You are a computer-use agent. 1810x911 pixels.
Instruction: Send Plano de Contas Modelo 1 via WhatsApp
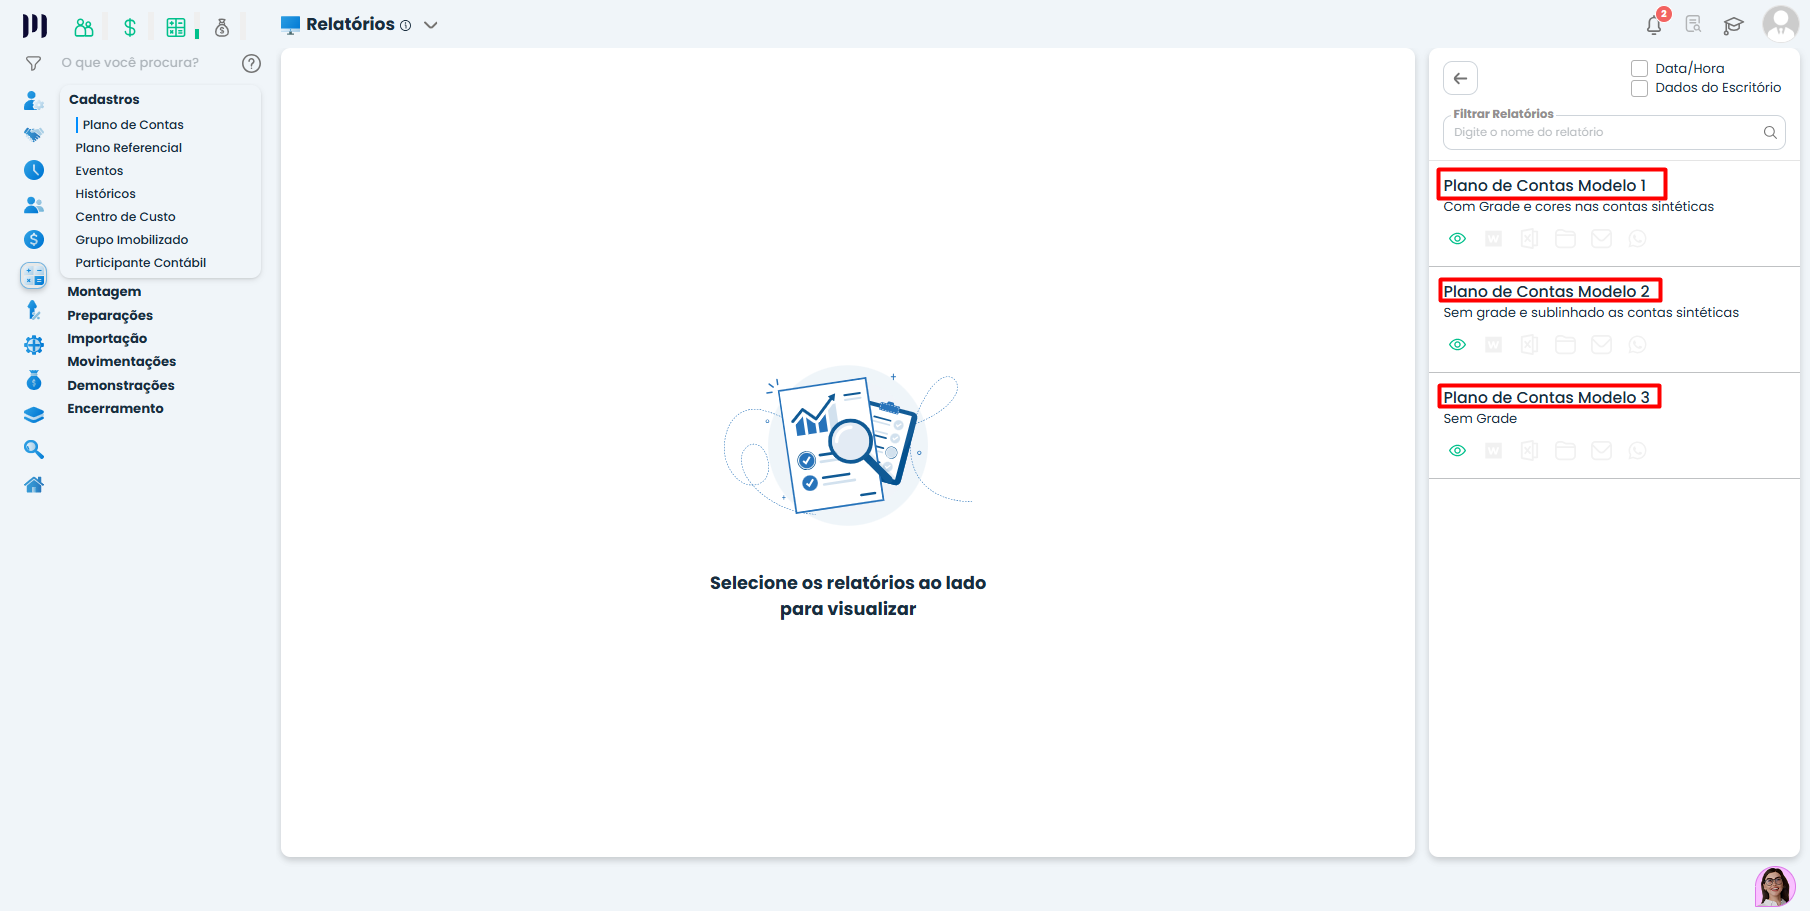pos(1637,239)
